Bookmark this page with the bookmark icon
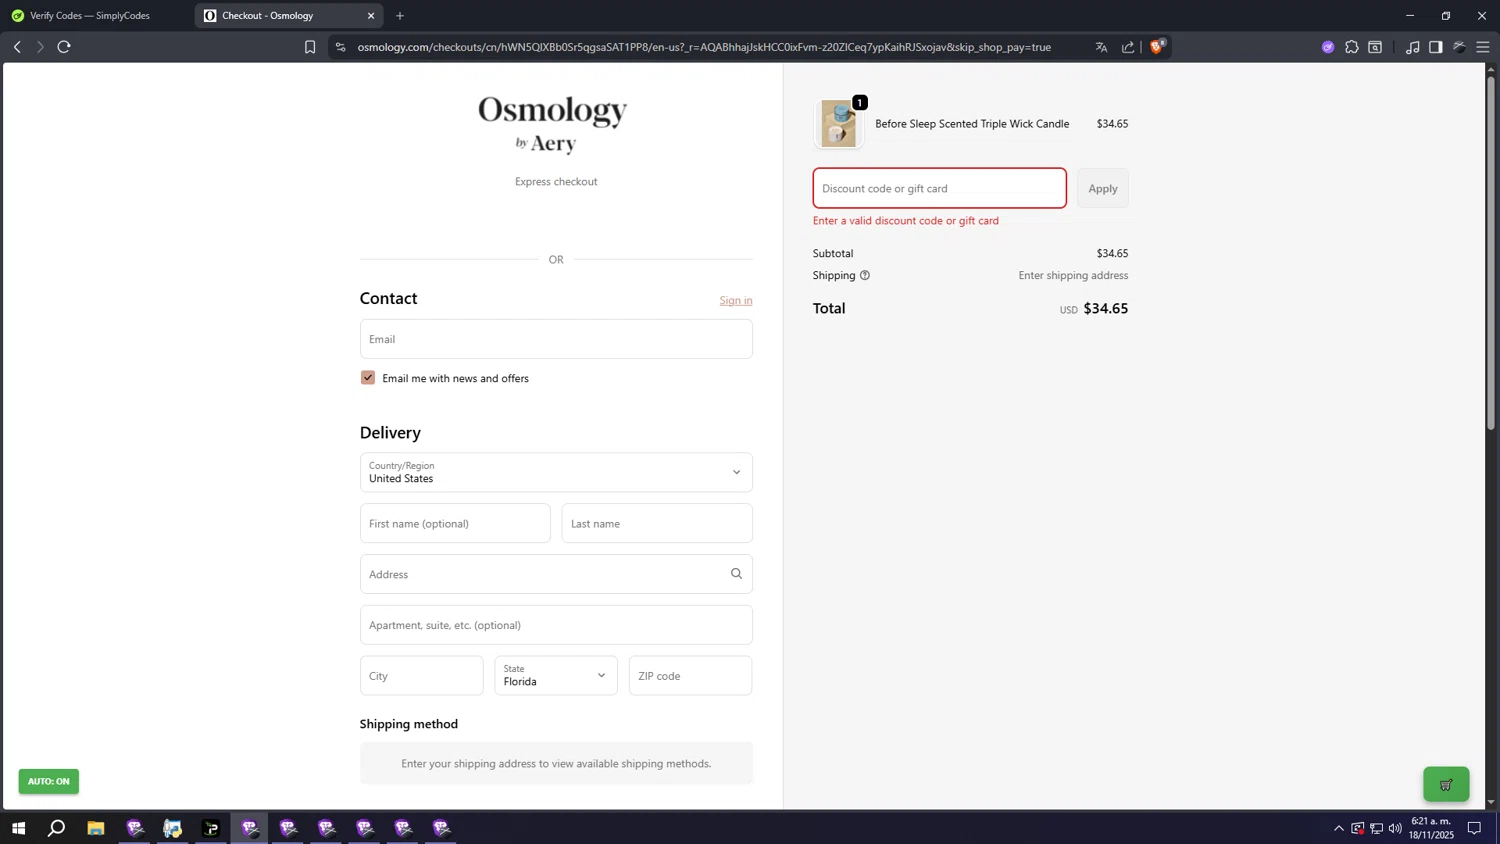 [310, 47]
